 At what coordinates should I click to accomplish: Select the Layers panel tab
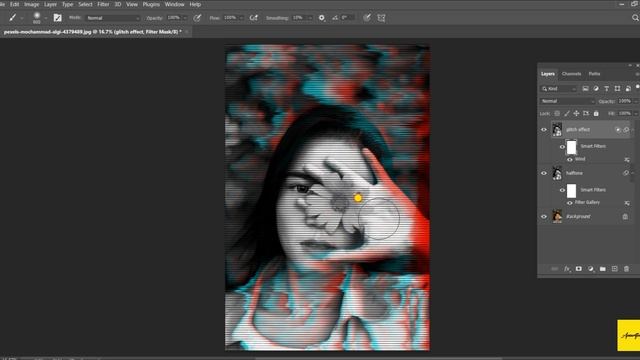tap(548, 74)
